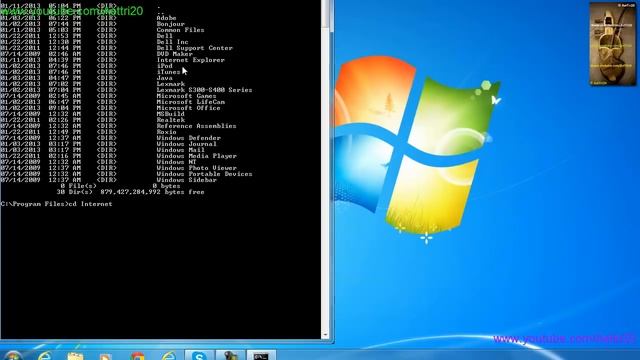The width and height of the screenshot is (640, 360).
Task: Click the 'Dell Support Center' directory entry
Action: point(195,48)
